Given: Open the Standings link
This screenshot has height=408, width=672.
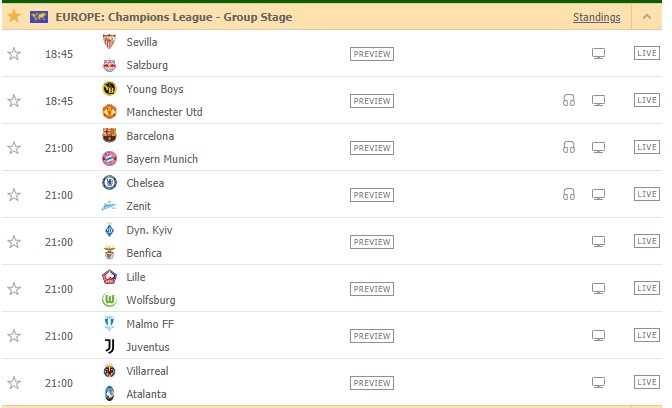Looking at the screenshot, I should point(597,17).
